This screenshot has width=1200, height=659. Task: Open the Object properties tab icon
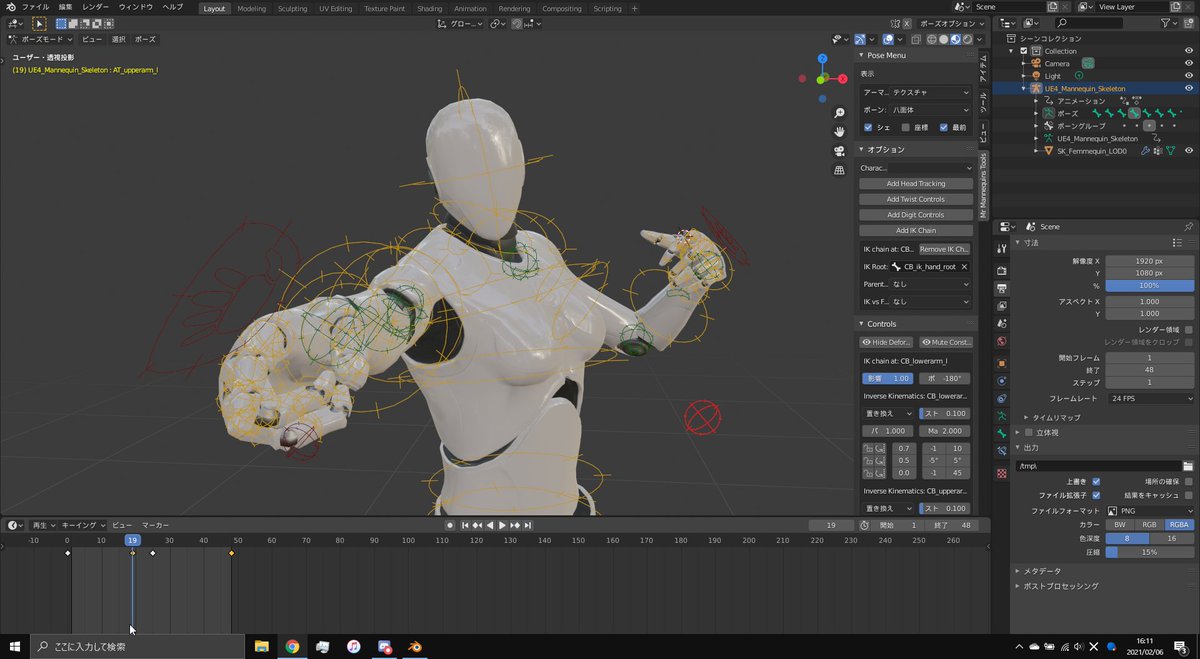point(1002,363)
